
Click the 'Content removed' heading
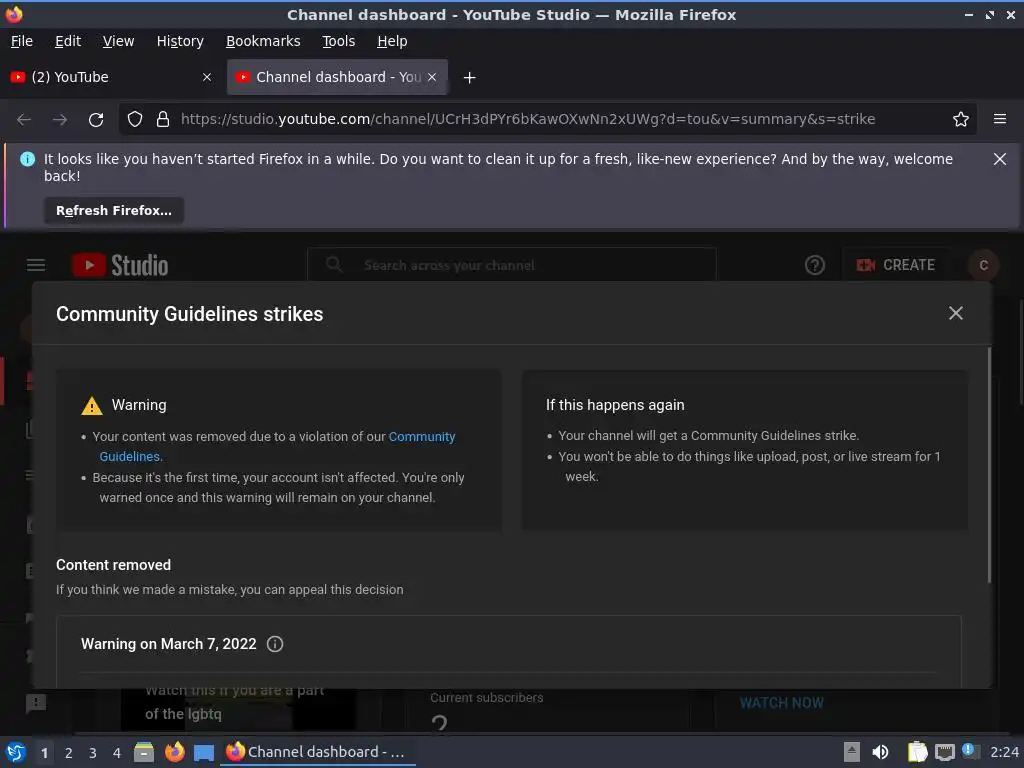pos(114,565)
